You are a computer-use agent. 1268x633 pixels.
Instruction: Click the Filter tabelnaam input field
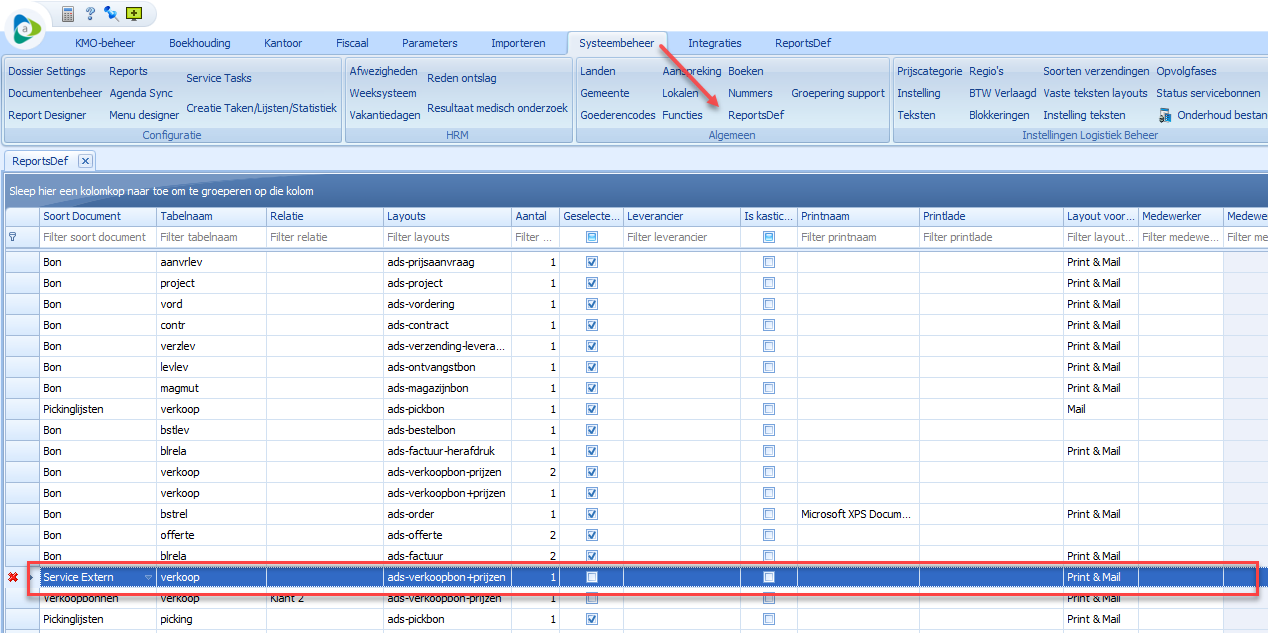tap(210, 237)
